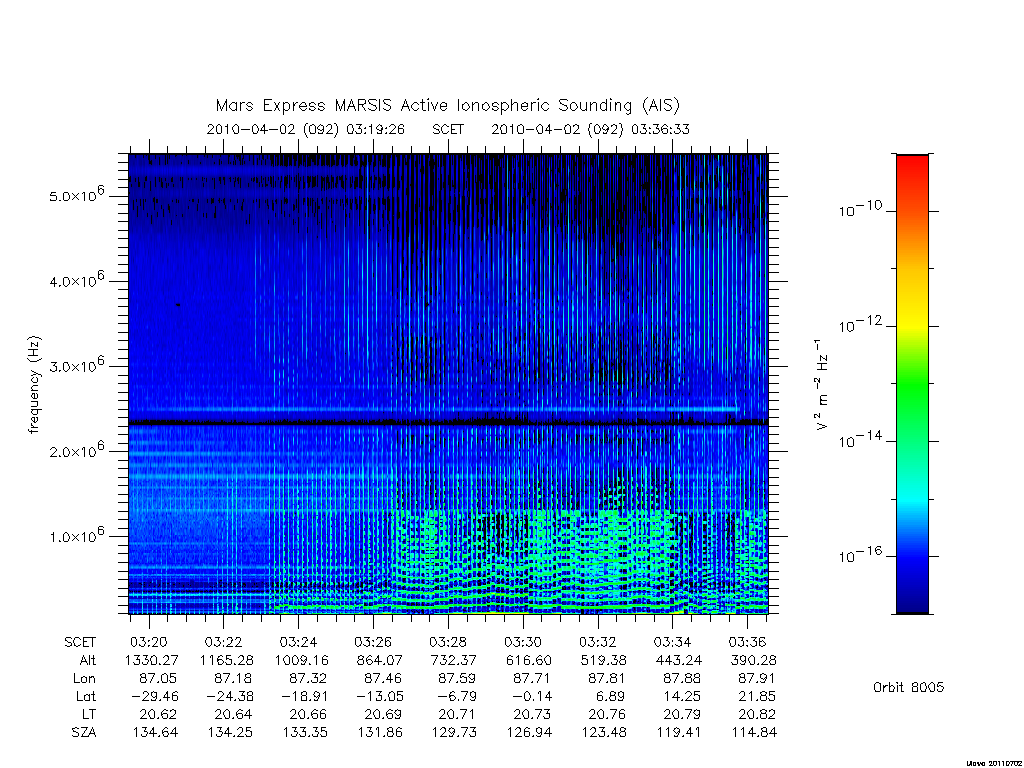Click the altitude value '519.38'
The height and width of the screenshot is (768, 1024).
[x=603, y=660]
